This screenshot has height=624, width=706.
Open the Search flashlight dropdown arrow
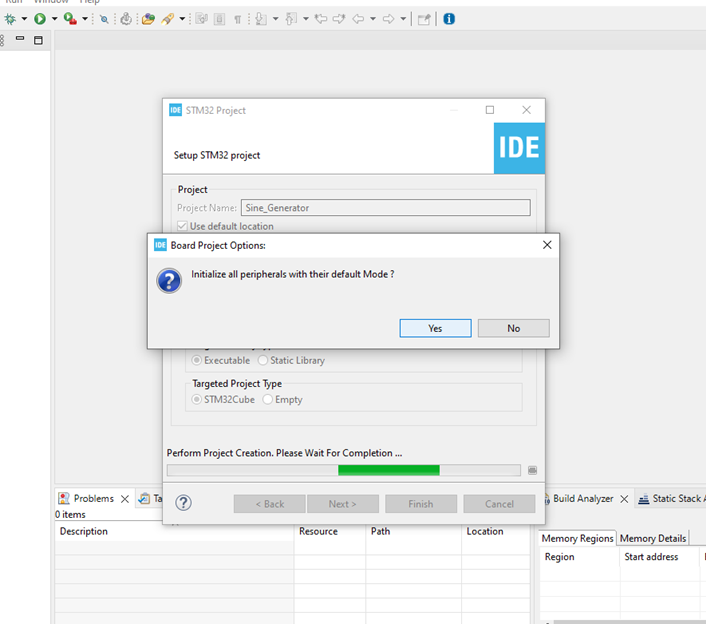point(182,19)
